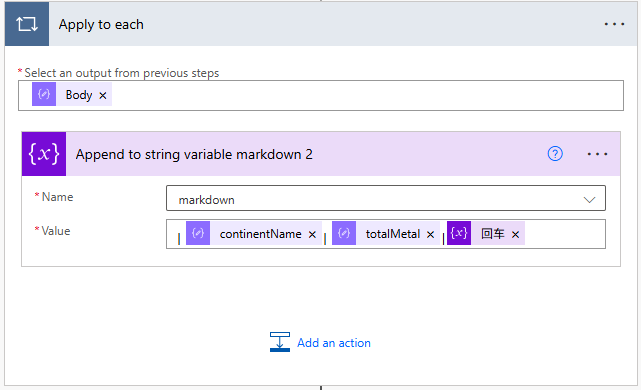Screen dimensions: 641x390
Task: Click the Body dynamic content icon
Action: tap(44, 94)
